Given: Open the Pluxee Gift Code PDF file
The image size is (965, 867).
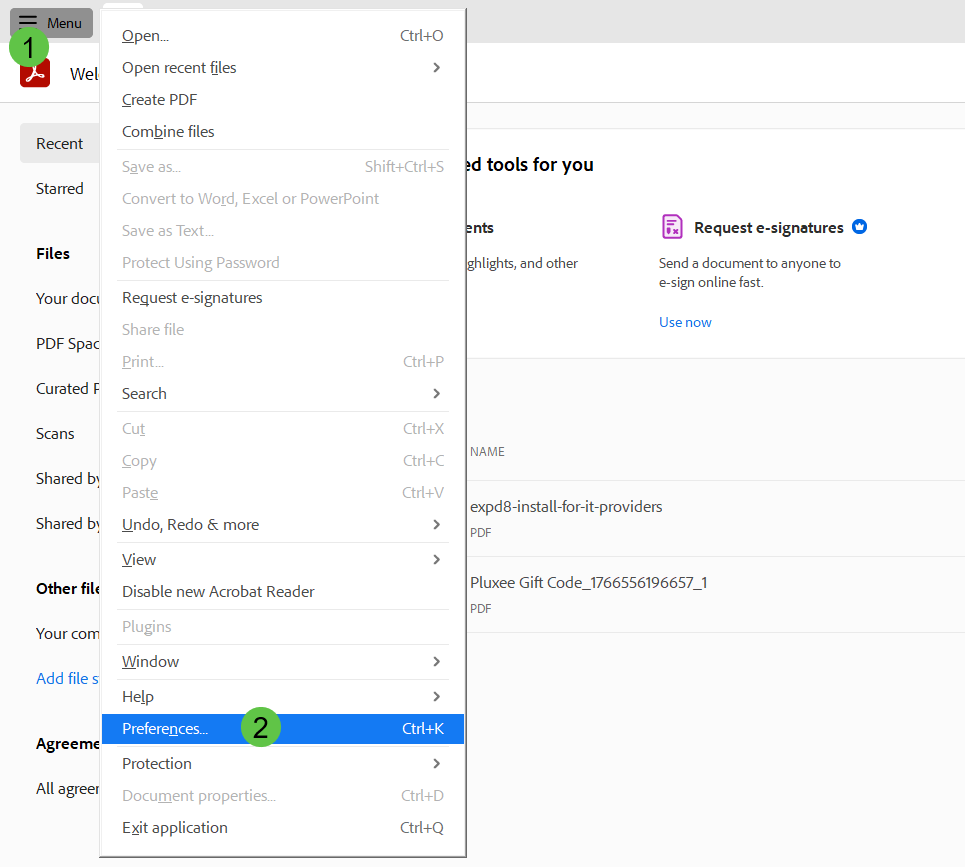Looking at the screenshot, I should [588, 583].
